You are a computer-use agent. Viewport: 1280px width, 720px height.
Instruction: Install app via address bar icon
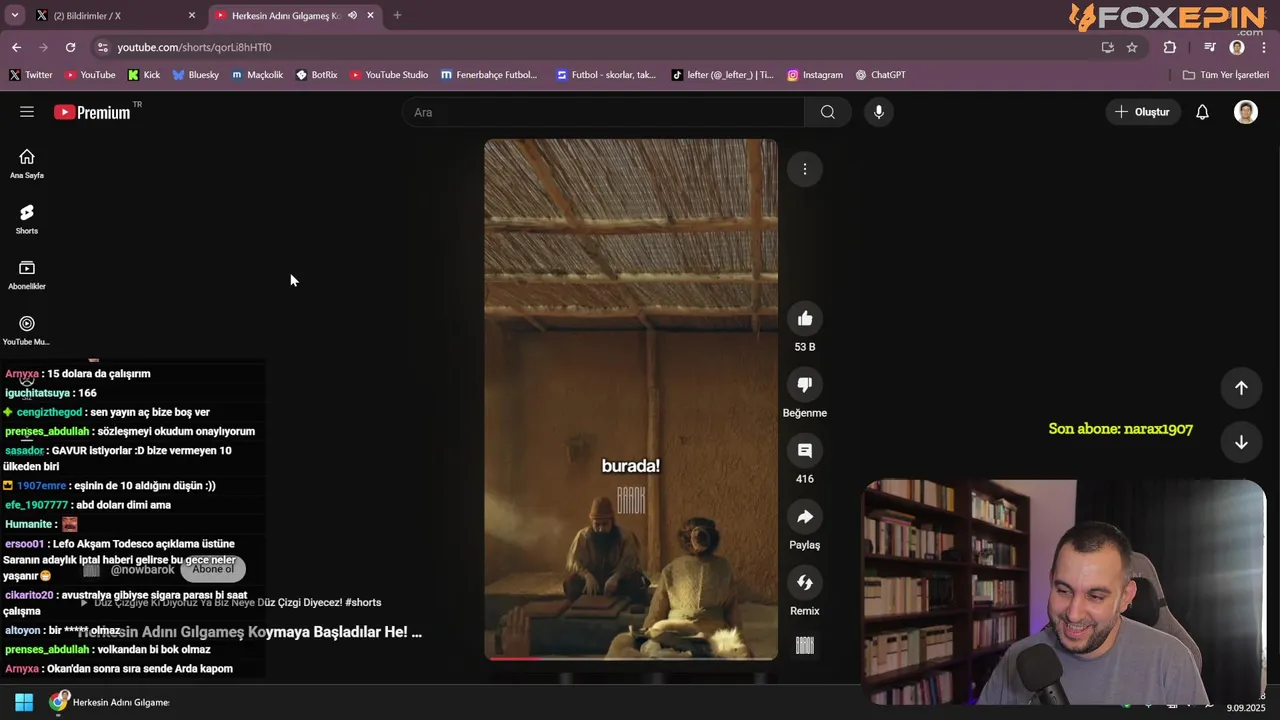[1107, 47]
